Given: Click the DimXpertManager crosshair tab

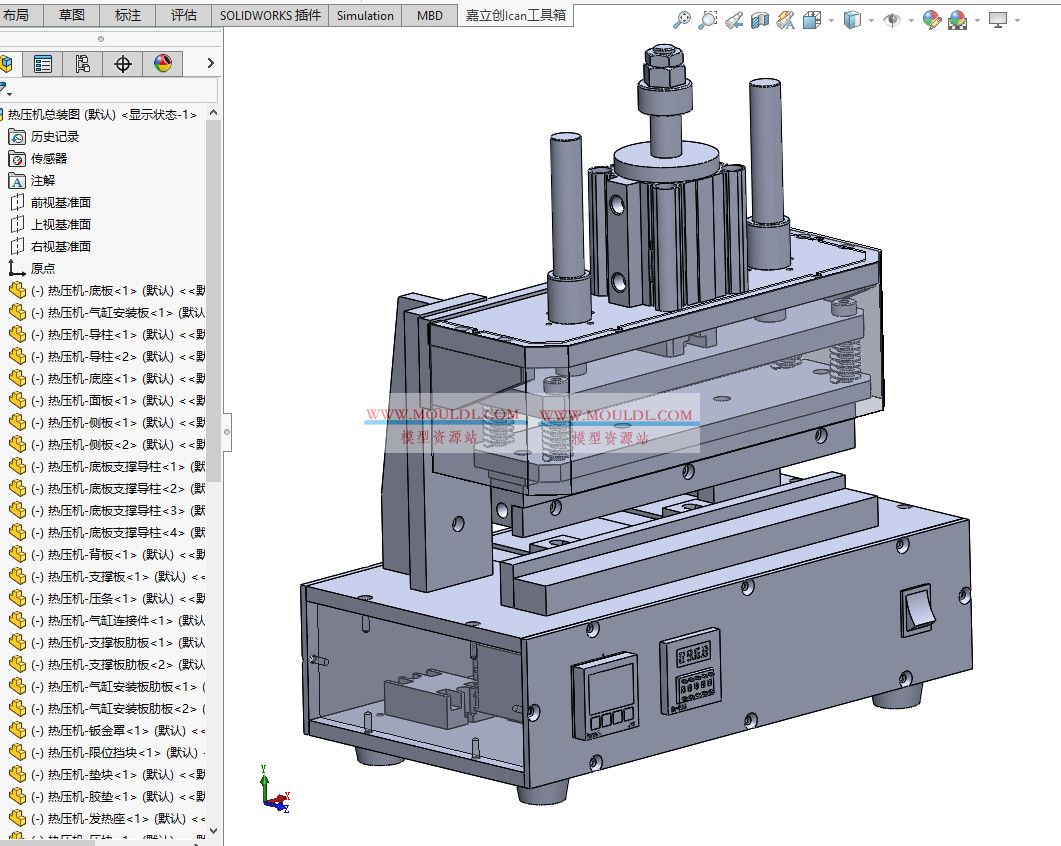Looking at the screenshot, I should (122, 64).
